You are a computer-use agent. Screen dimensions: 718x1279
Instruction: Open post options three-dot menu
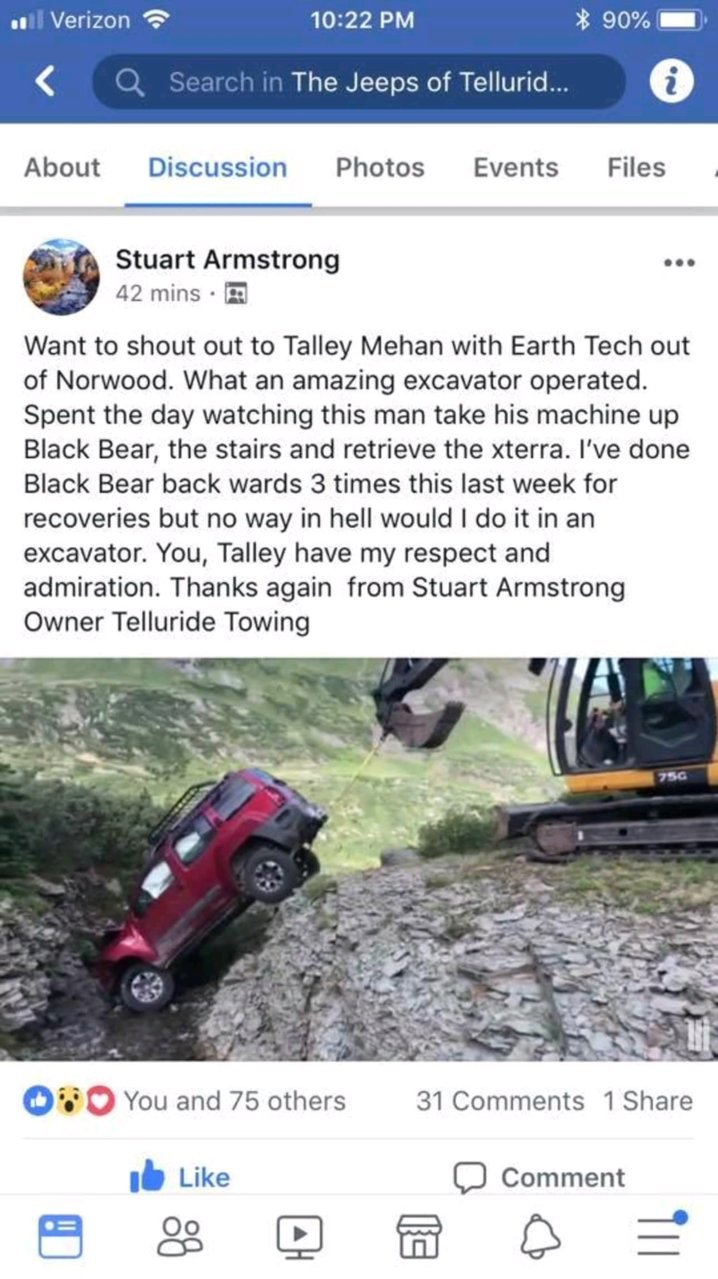click(679, 262)
